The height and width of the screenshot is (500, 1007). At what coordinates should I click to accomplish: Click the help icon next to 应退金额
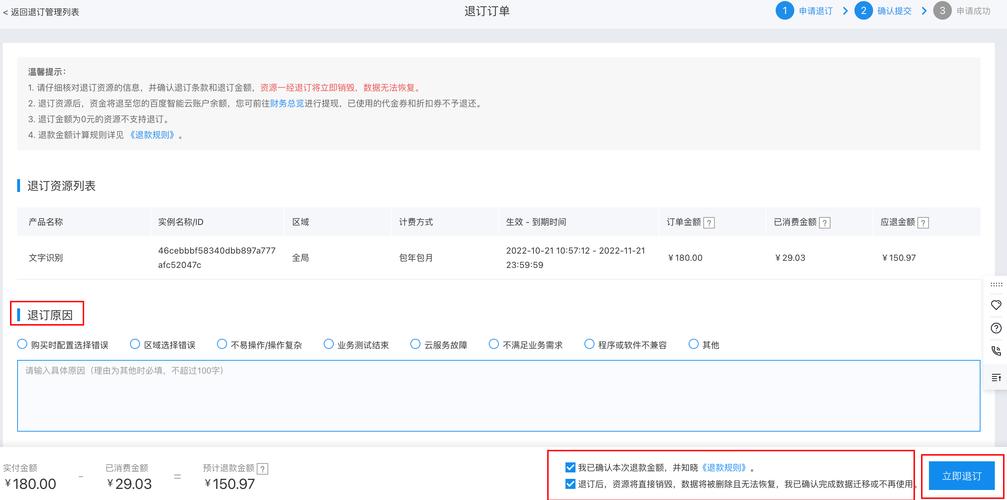[x=922, y=223]
